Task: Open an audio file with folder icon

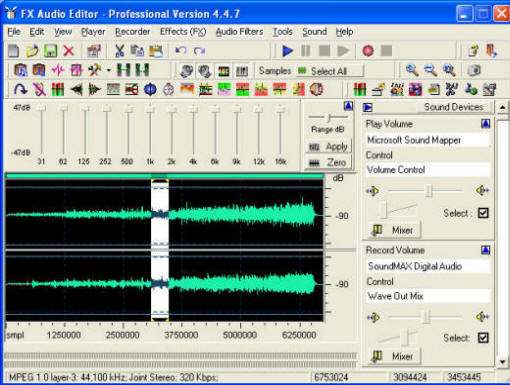Action: [32, 51]
